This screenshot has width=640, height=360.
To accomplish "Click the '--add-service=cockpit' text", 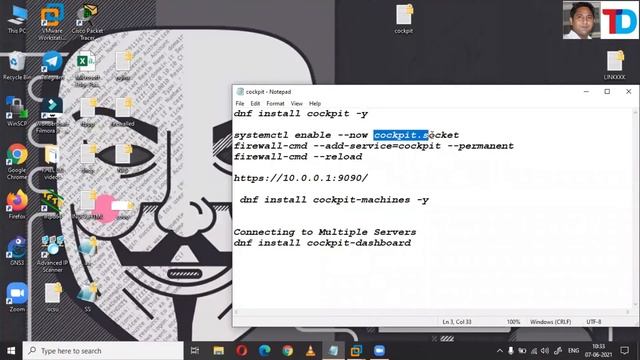I will pos(377,146).
